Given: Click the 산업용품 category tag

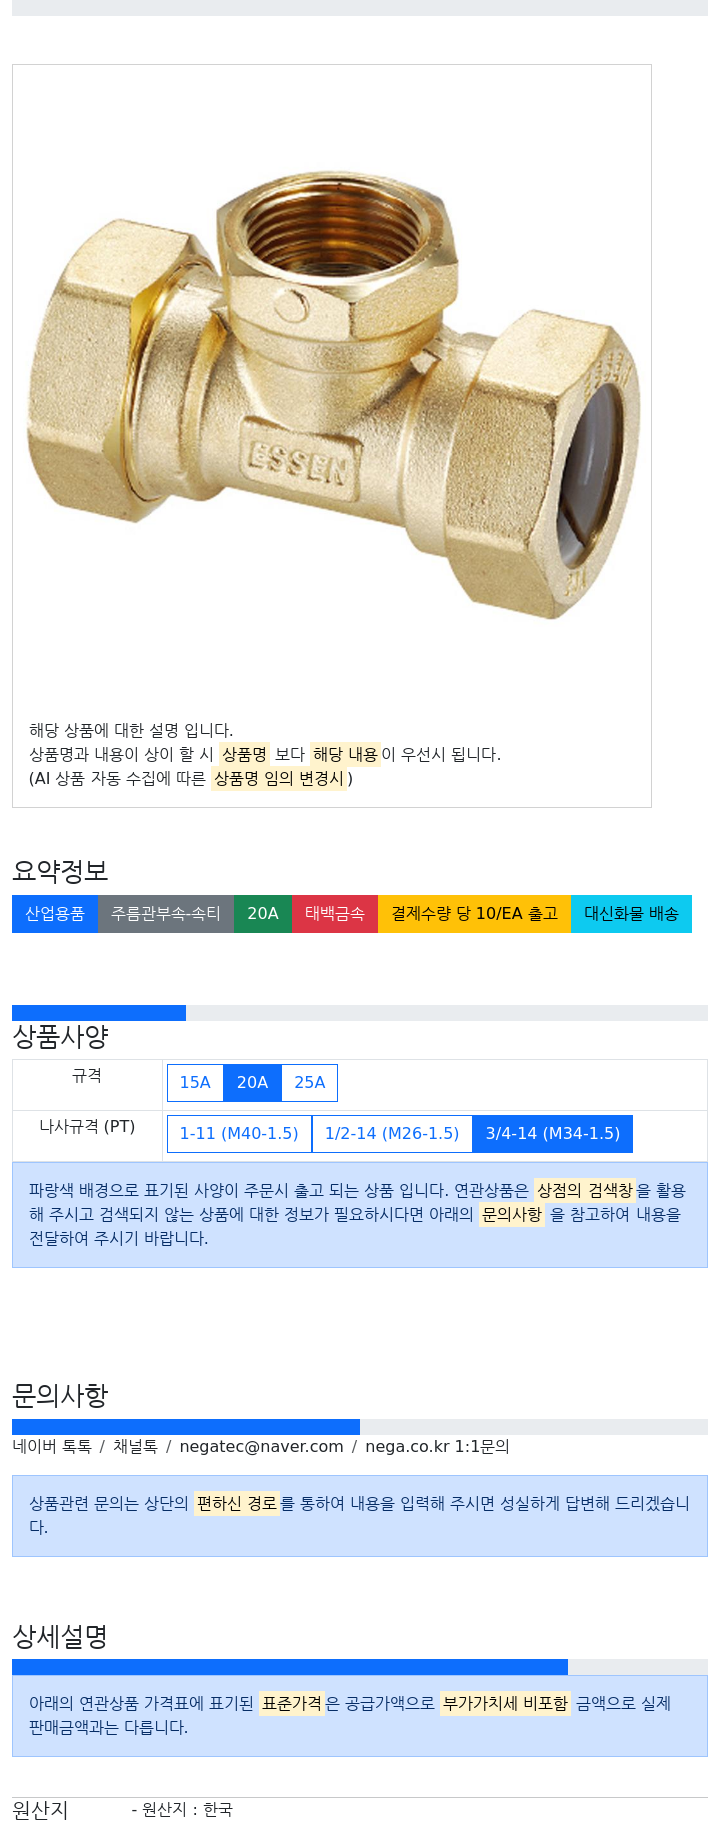Looking at the screenshot, I should click(55, 914).
